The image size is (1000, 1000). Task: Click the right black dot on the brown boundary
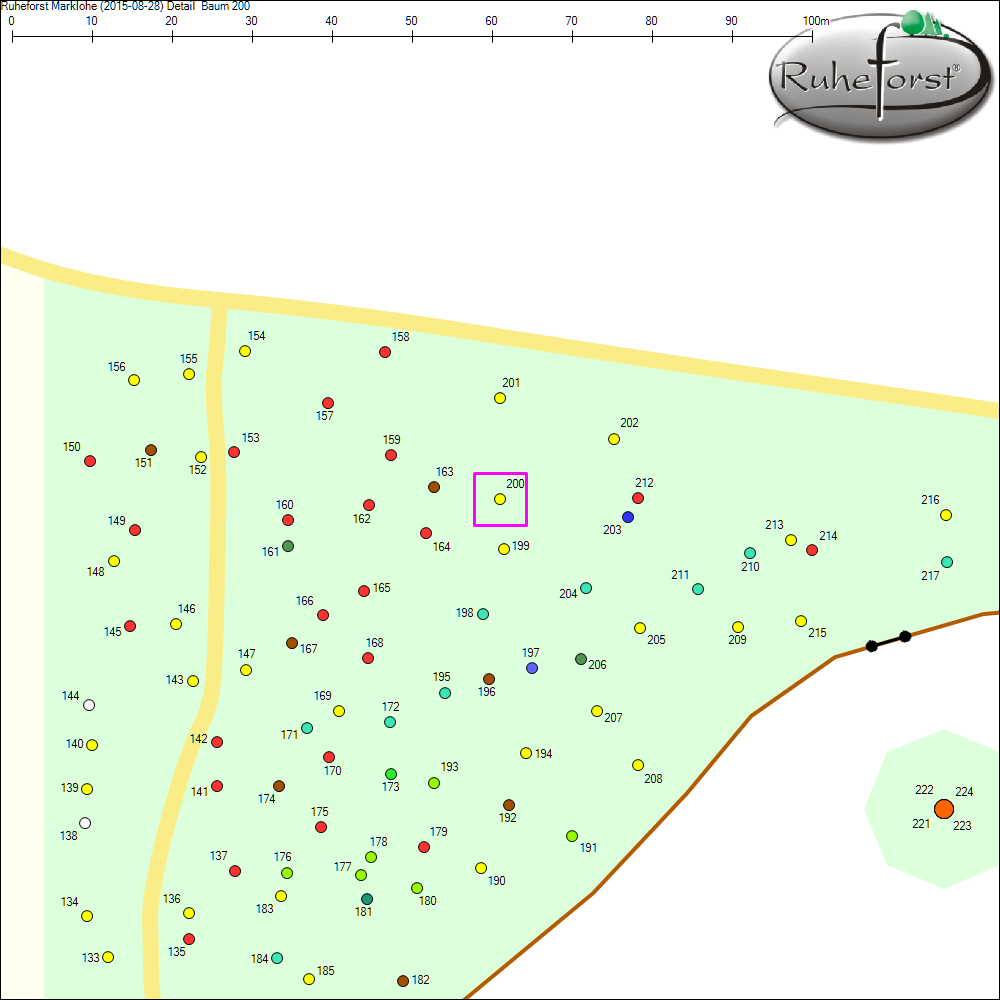tap(905, 636)
